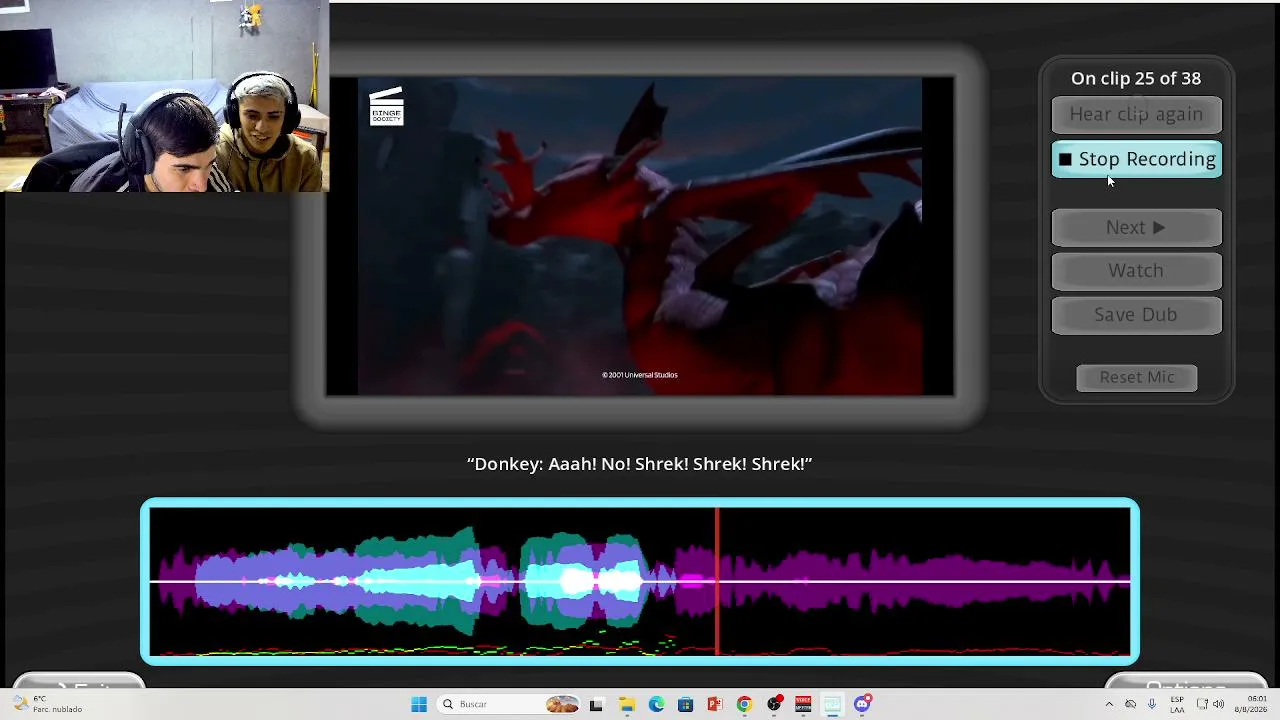Image resolution: width=1280 pixels, height=720 pixels.
Task: Click the "On clip 25 of 38" counter
Action: 1136,78
